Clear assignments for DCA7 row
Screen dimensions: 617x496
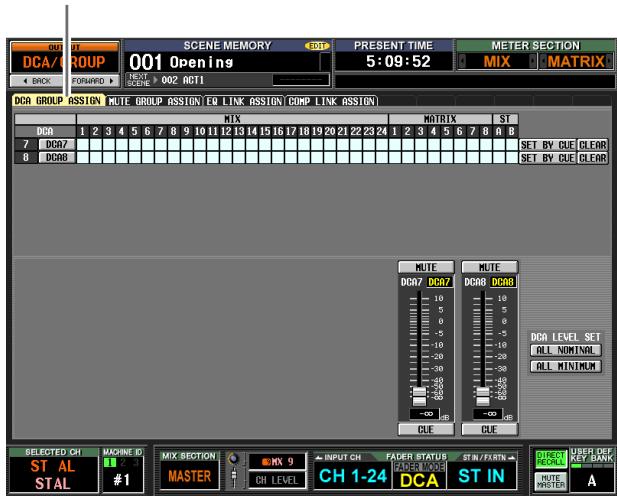click(593, 145)
